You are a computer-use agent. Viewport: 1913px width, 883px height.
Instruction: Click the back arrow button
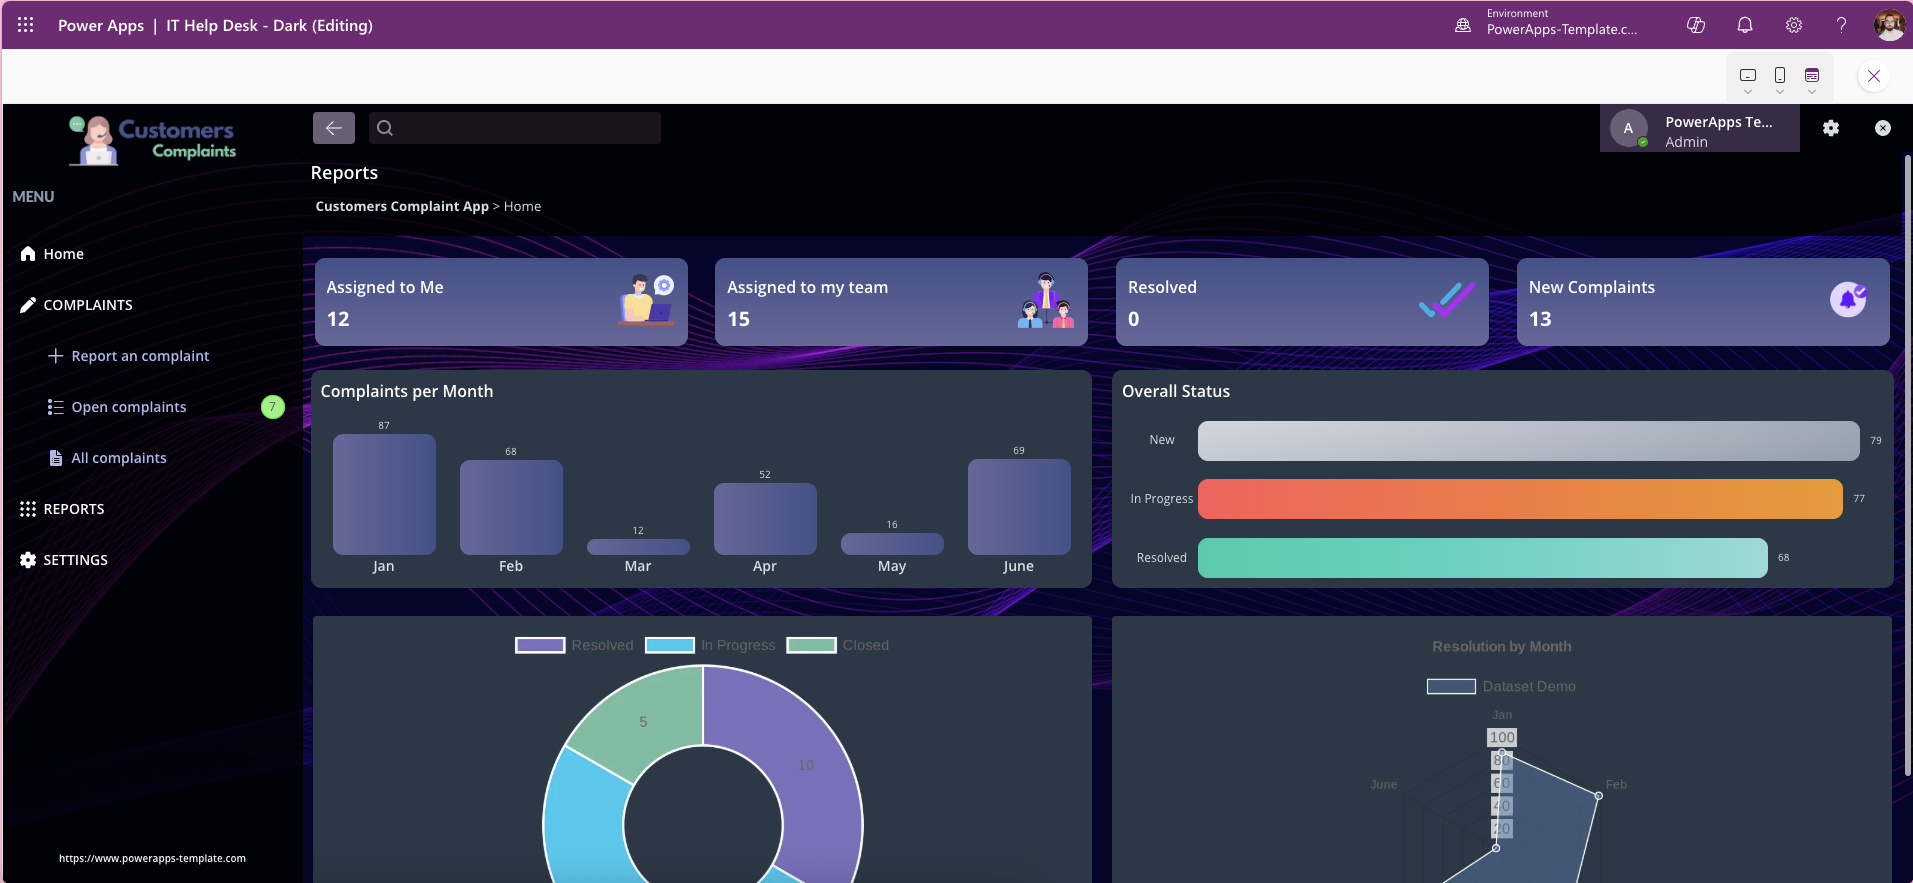(334, 128)
